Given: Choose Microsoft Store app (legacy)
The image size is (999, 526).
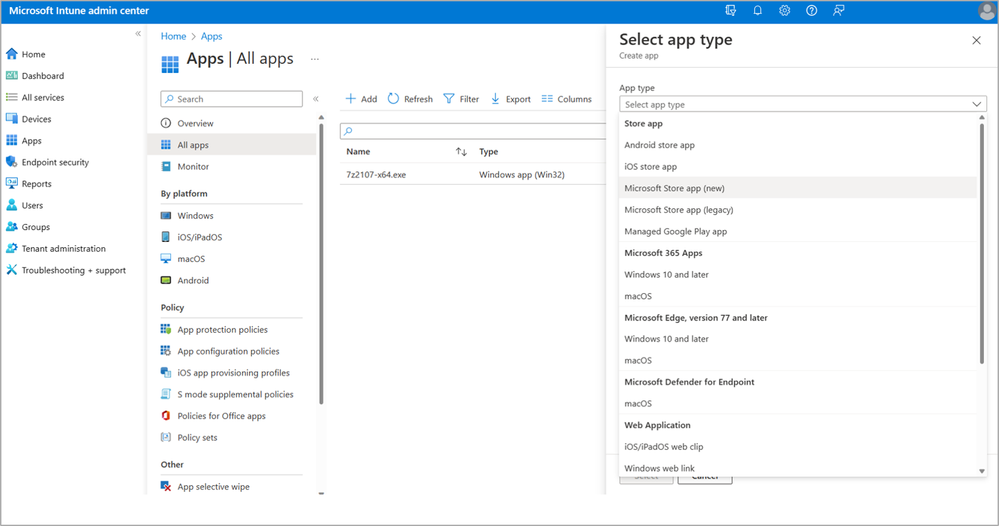Looking at the screenshot, I should point(798,210).
